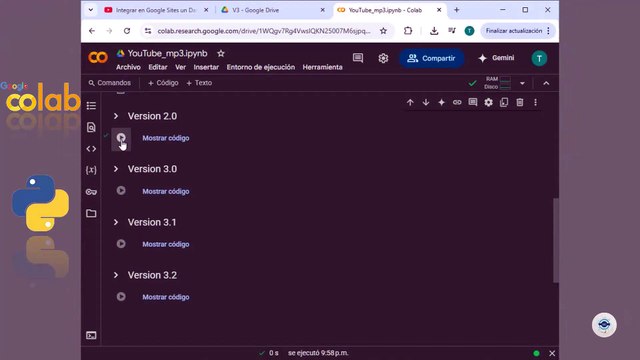The height and width of the screenshot is (360, 640).
Task: Open the Editar menu
Action: pyautogui.click(x=158, y=67)
